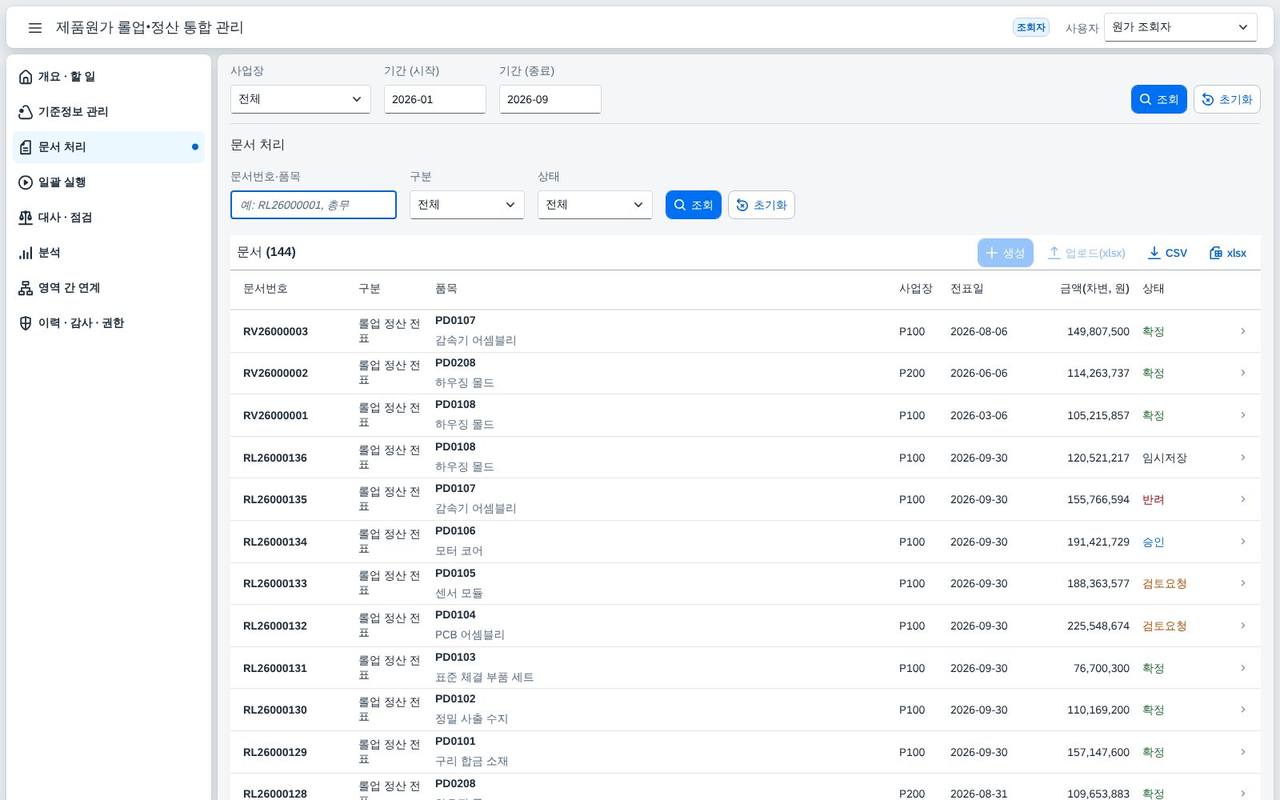Viewport: 1280px width, 800px height.
Task: Click the 기간 (종료) field 2026-09
Action: pos(550,99)
